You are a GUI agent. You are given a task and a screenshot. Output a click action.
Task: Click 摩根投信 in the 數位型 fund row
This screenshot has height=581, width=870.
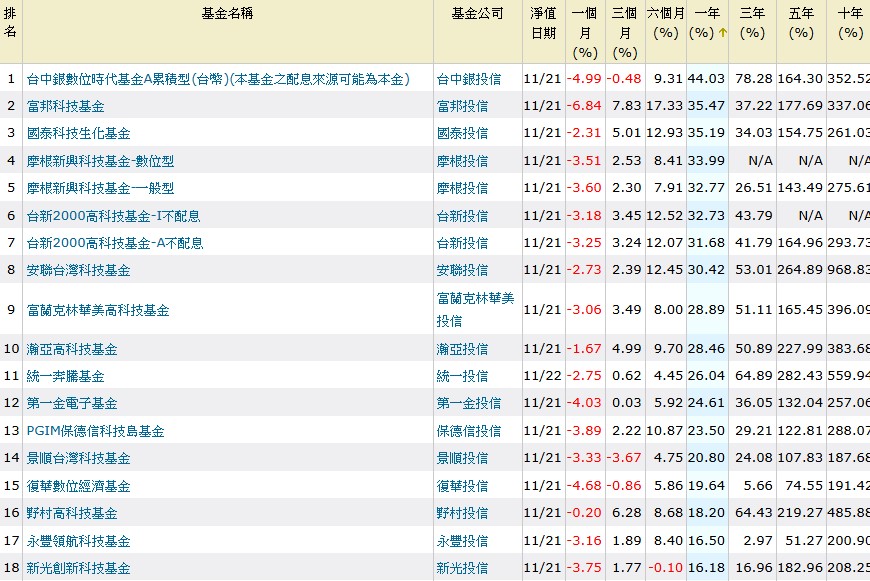click(x=462, y=161)
